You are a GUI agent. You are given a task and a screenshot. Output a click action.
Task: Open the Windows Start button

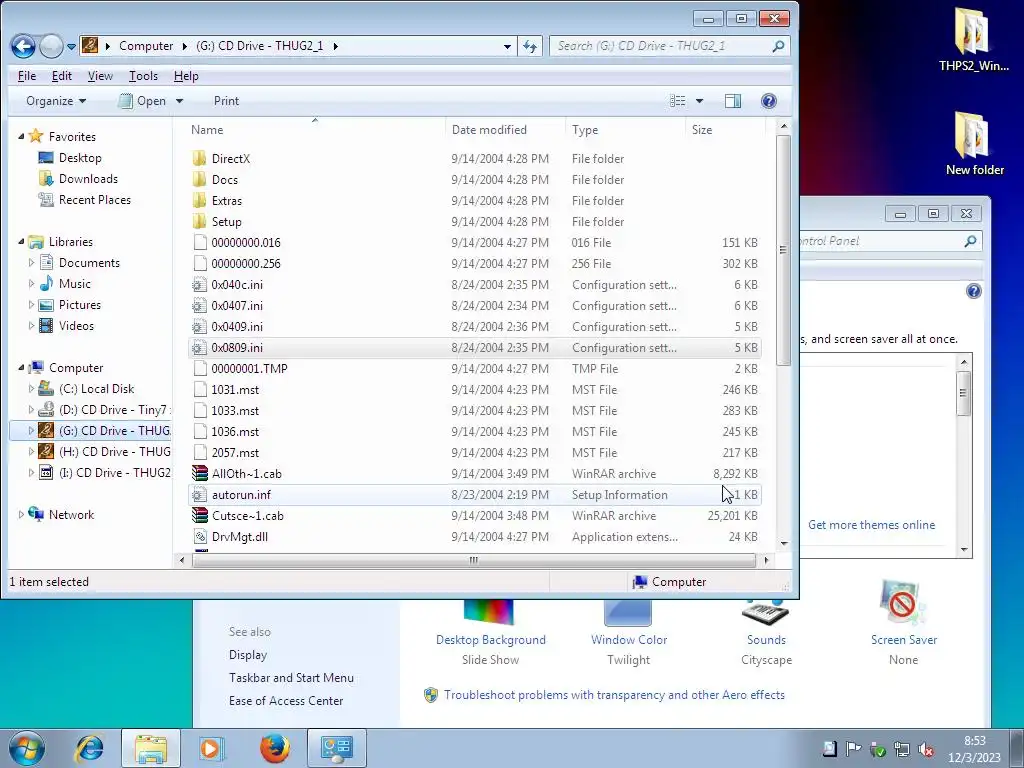[26, 748]
